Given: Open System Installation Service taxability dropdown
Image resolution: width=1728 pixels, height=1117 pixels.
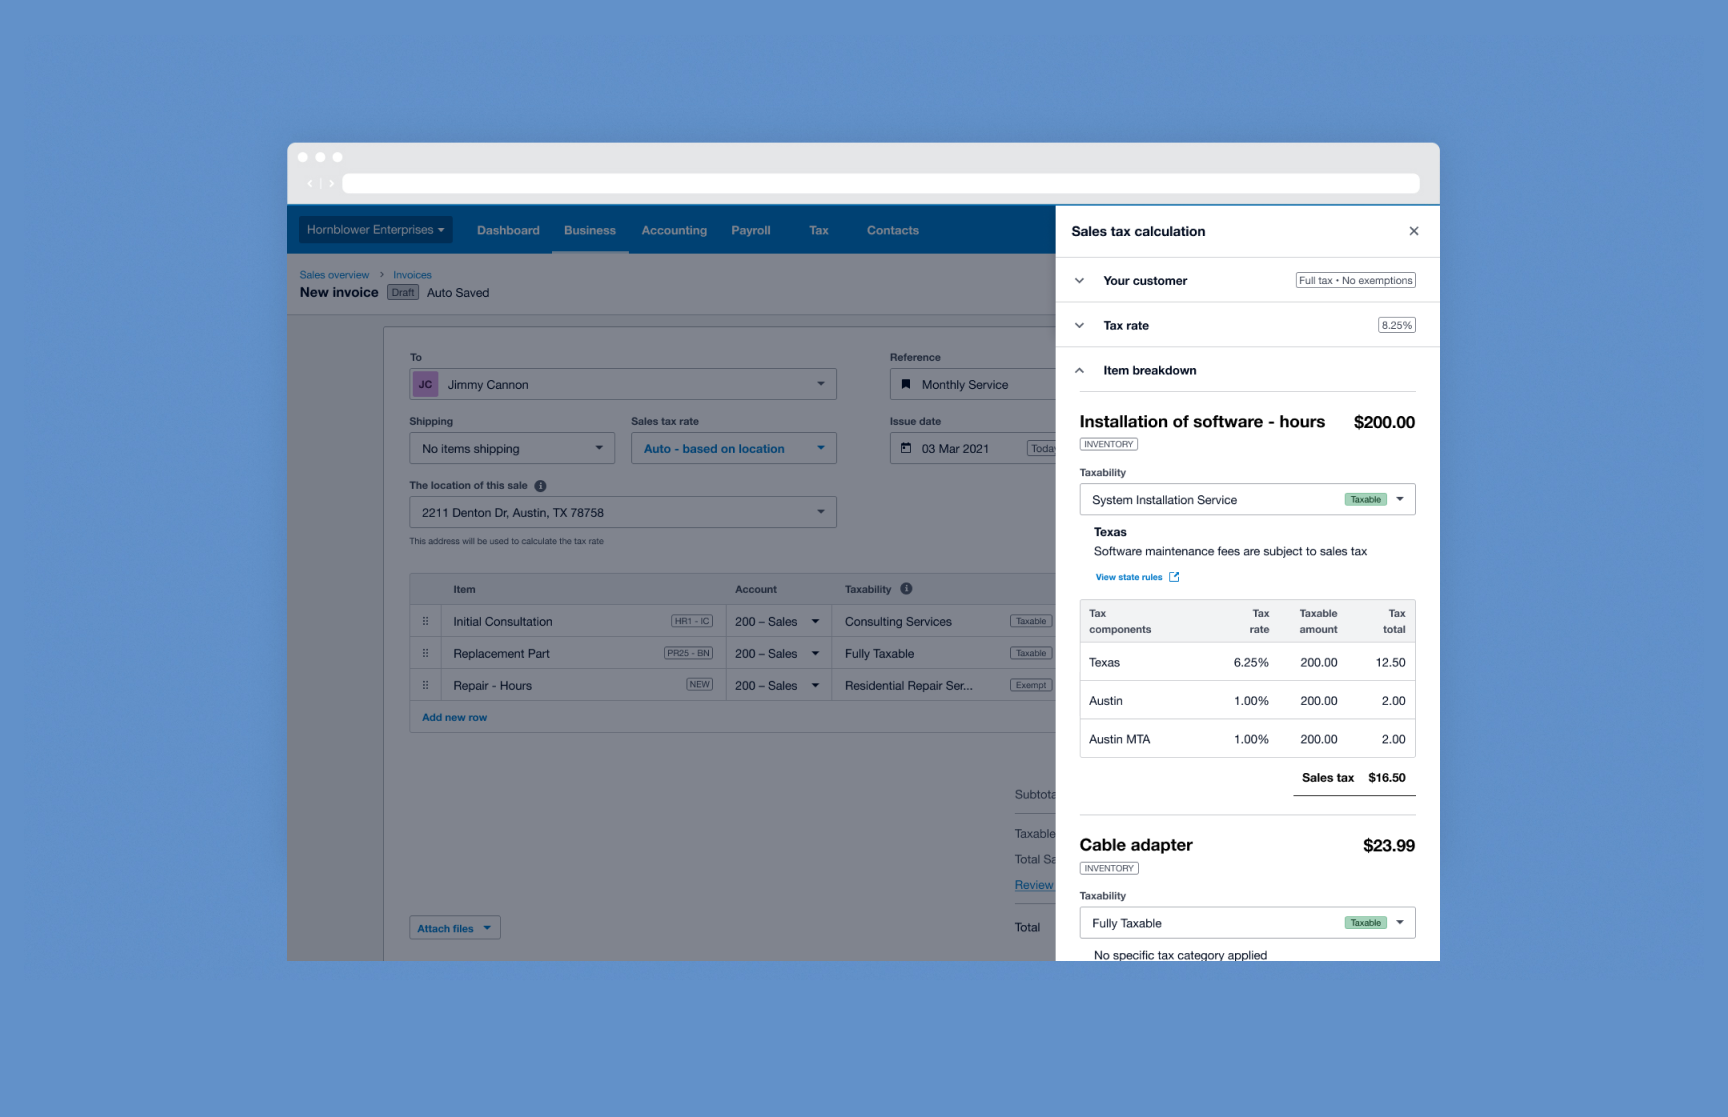Looking at the screenshot, I should pyautogui.click(x=1399, y=499).
